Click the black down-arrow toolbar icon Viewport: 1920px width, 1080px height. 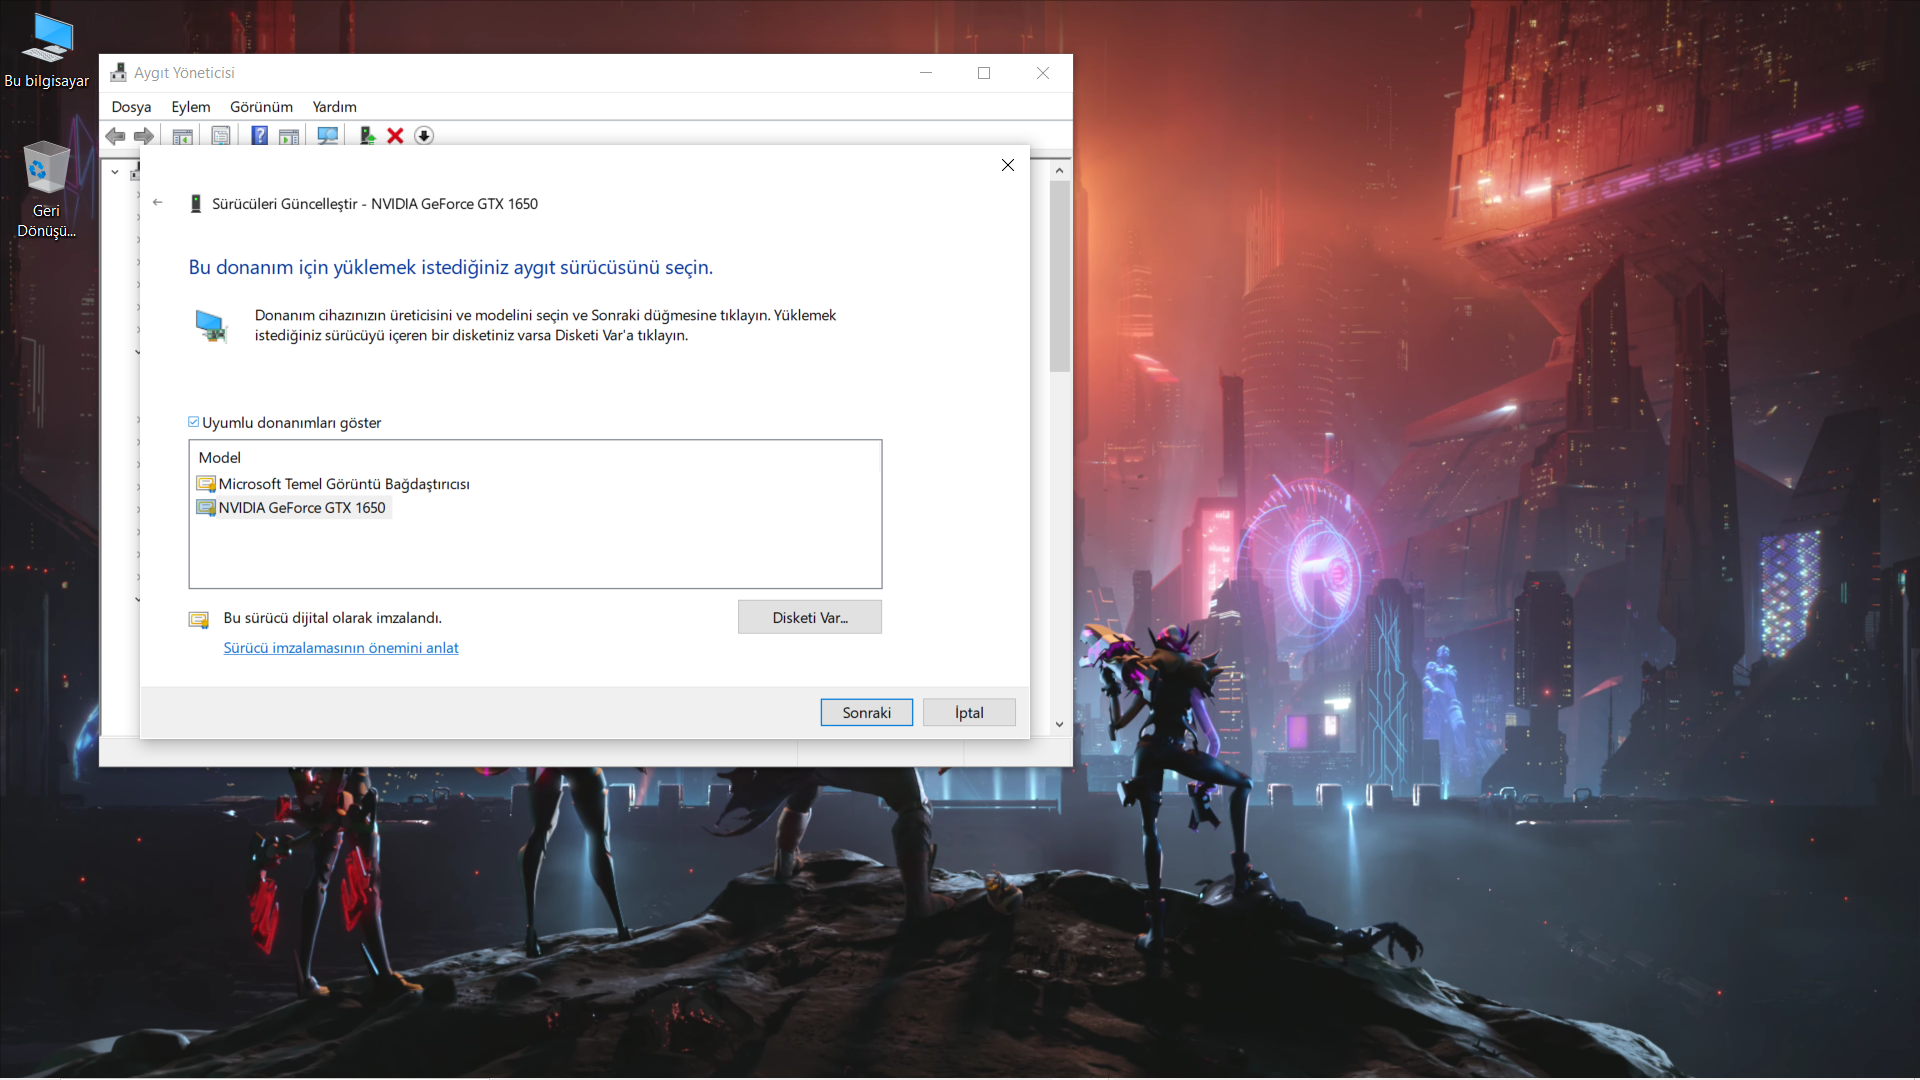(424, 136)
